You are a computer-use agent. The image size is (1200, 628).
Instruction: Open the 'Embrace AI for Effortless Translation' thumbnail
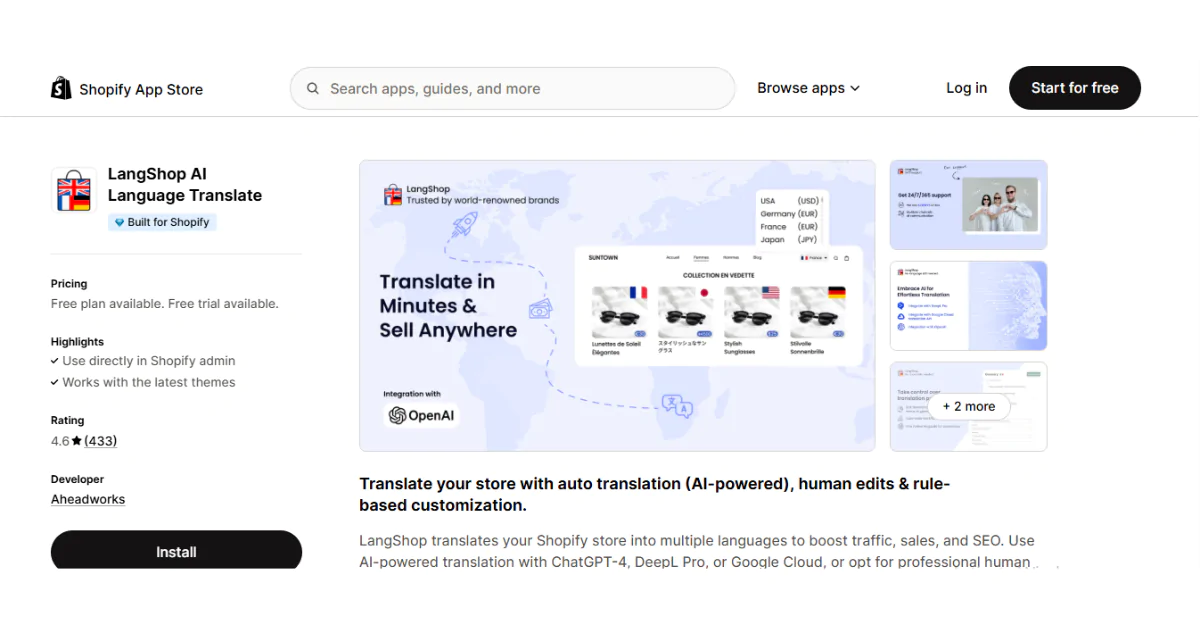point(968,306)
